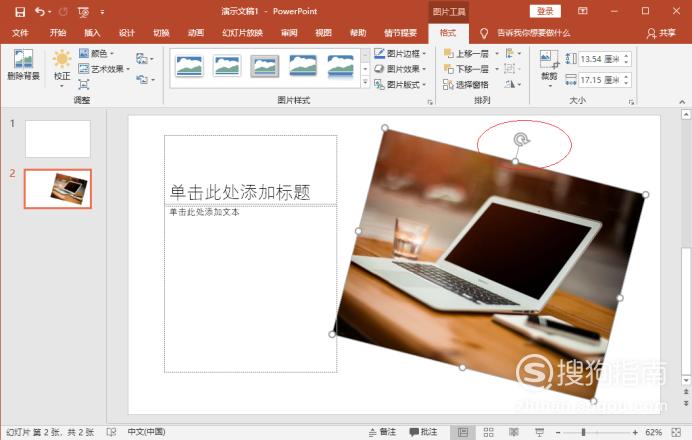Undo the last action
Viewport: 692px width, 440px height.
click(40, 11)
